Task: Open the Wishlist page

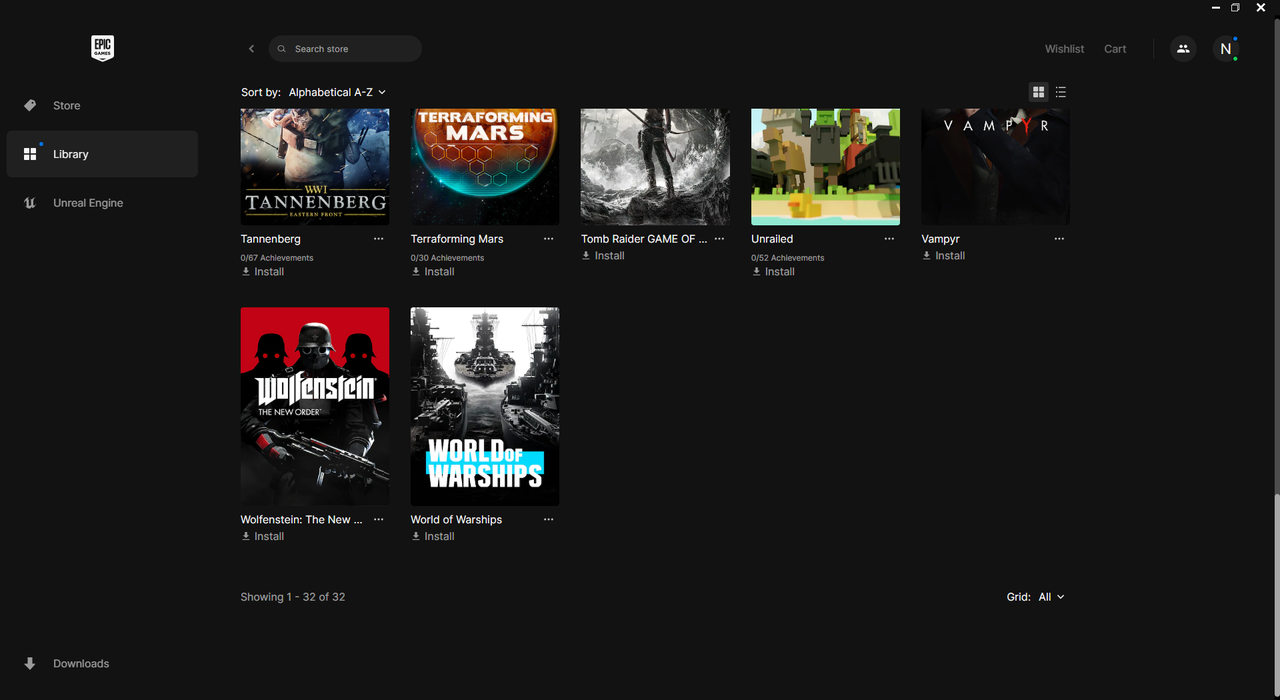Action: [x=1064, y=49]
